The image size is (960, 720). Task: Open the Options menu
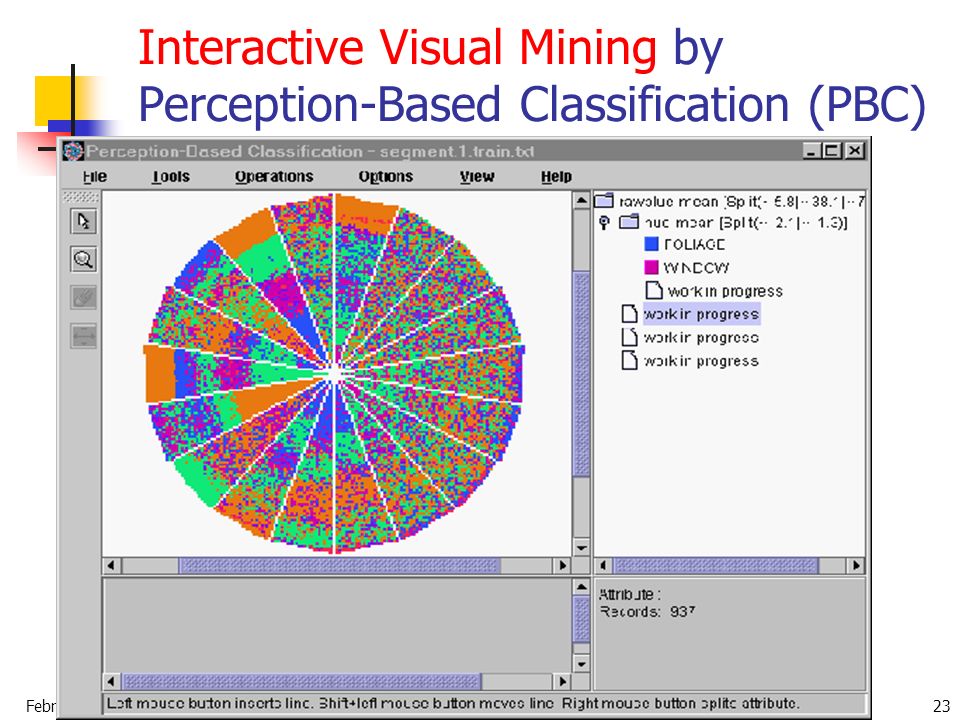tap(386, 176)
